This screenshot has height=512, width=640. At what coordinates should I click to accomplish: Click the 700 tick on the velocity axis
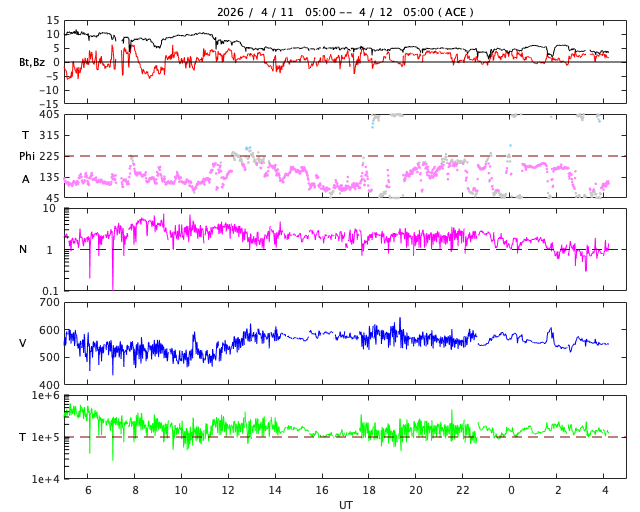(49, 302)
